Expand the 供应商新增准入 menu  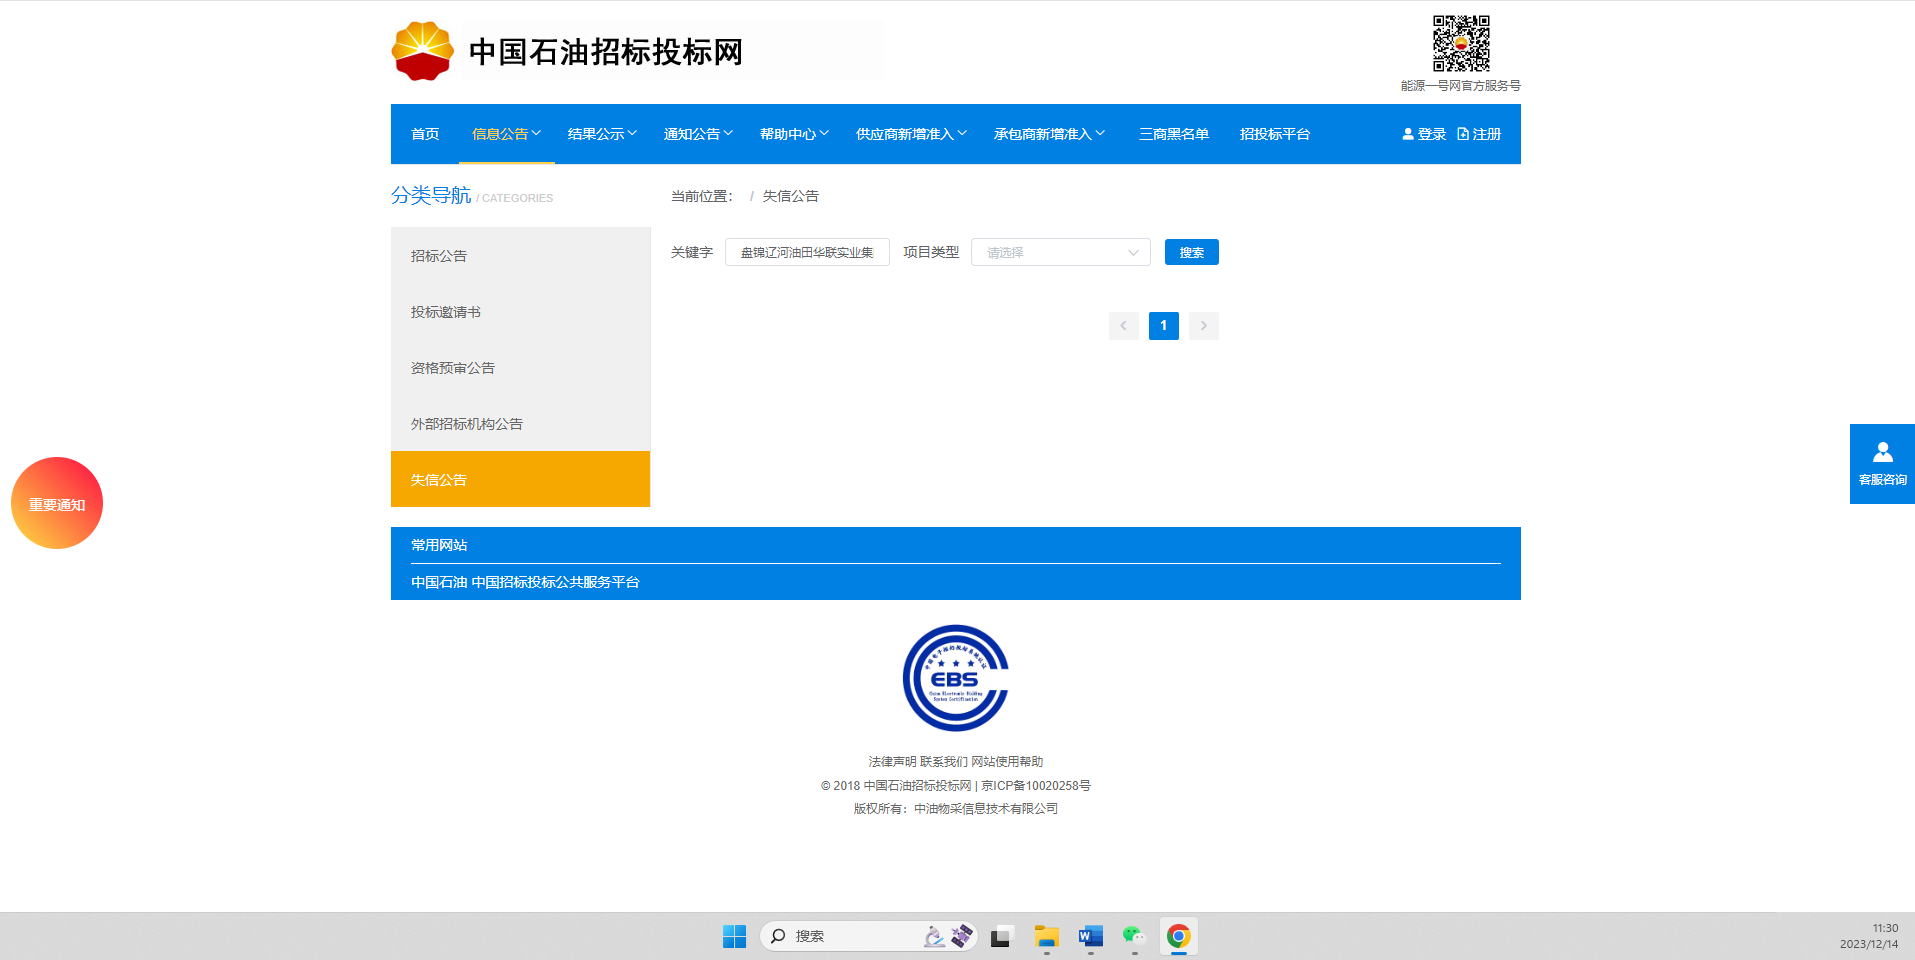pos(911,134)
